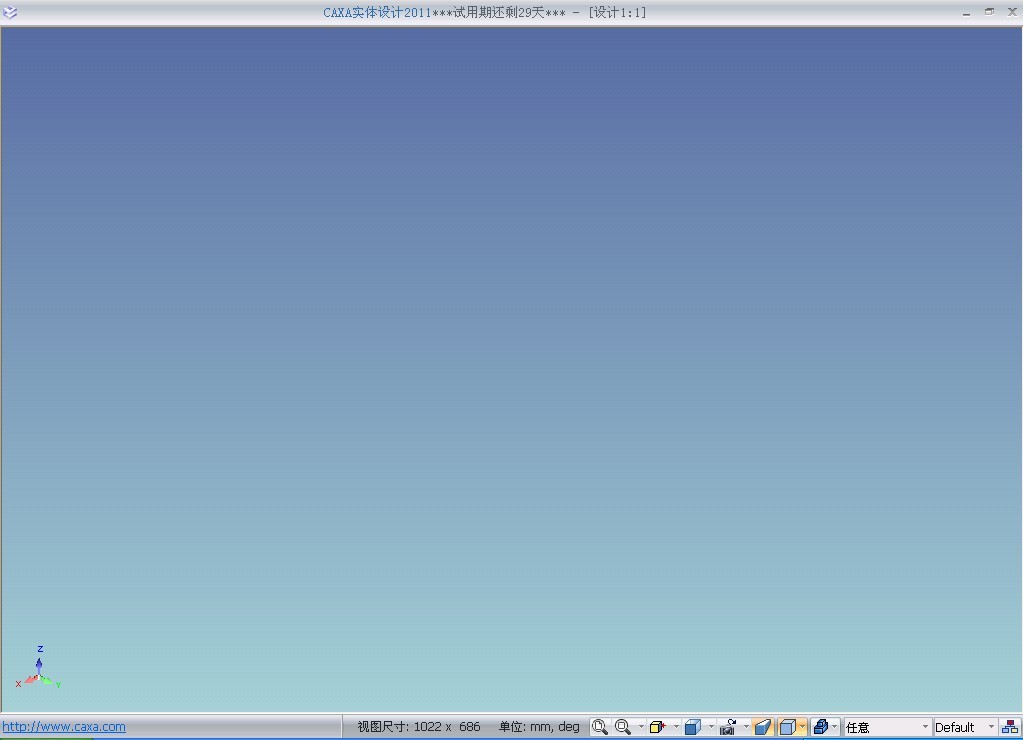Click the CAXA application logo icon
The image size is (1023, 740).
pos(10,12)
